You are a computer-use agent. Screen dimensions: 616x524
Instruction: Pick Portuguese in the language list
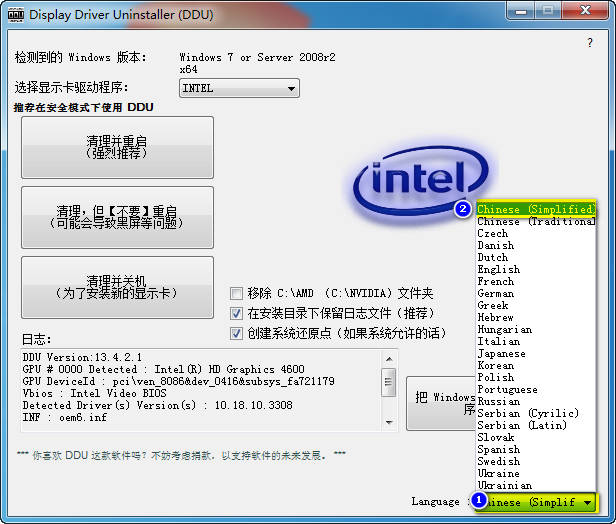536,389
